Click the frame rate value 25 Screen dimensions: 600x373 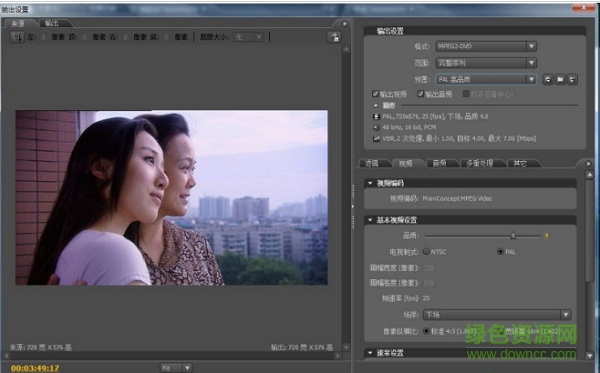[x=426, y=298]
